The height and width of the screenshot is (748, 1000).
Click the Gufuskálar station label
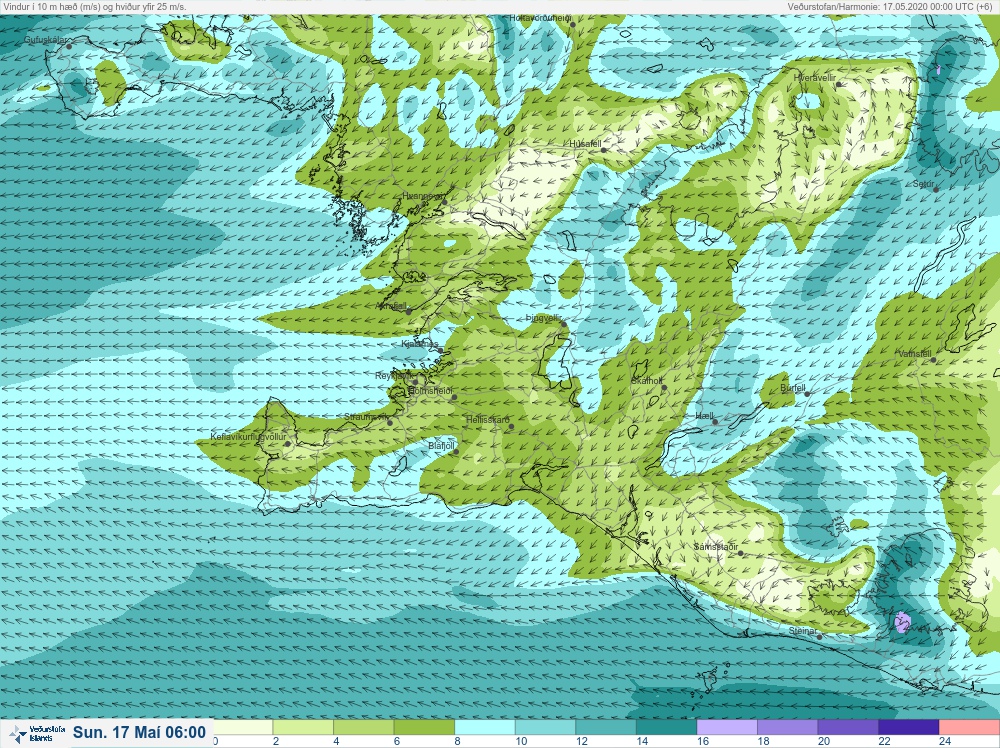coord(45,40)
